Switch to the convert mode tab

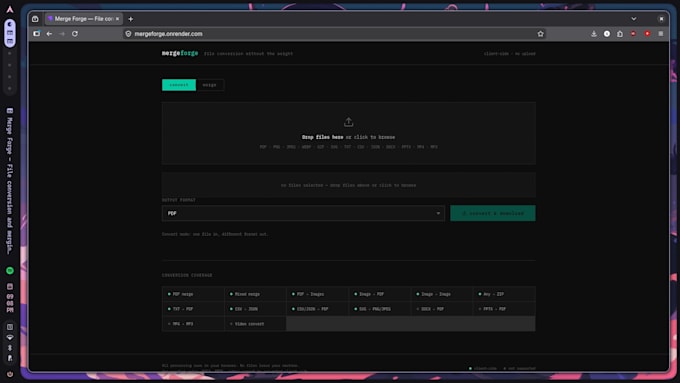(179, 85)
